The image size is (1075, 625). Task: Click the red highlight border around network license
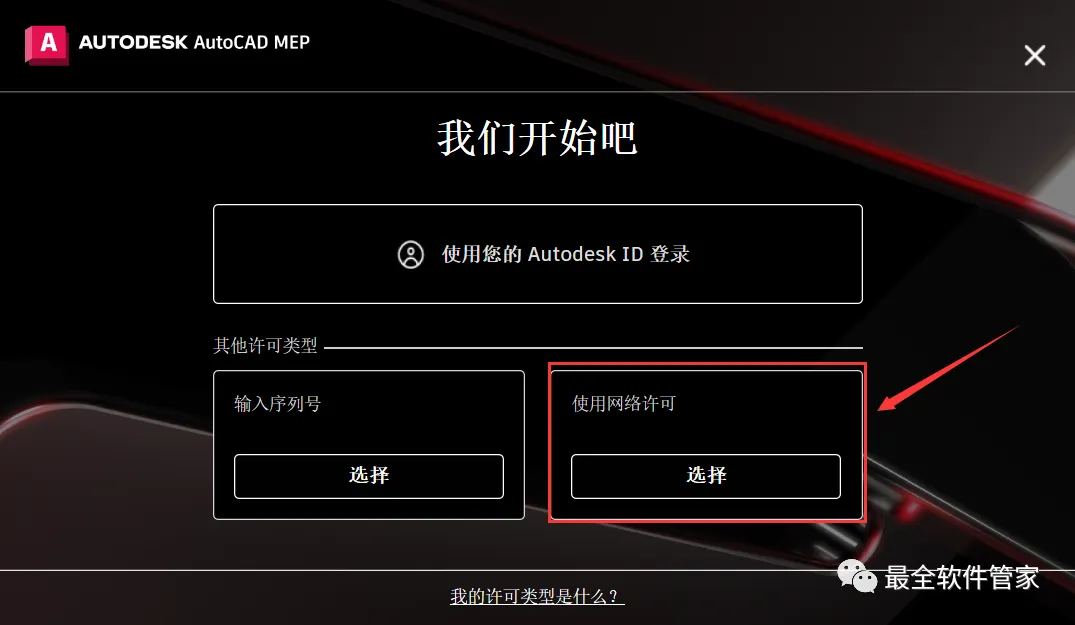pyautogui.click(x=707, y=365)
